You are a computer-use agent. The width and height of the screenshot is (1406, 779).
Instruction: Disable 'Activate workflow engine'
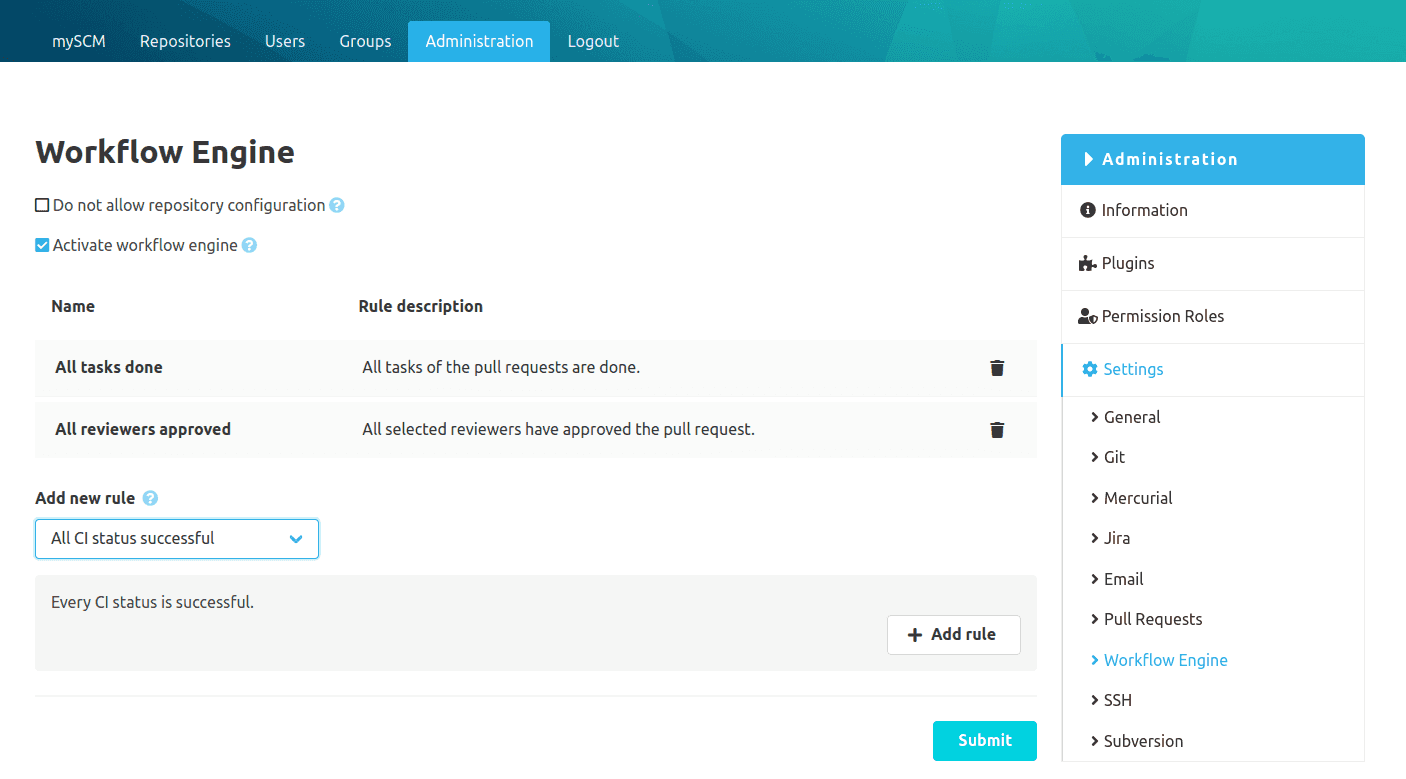pyautogui.click(x=42, y=244)
